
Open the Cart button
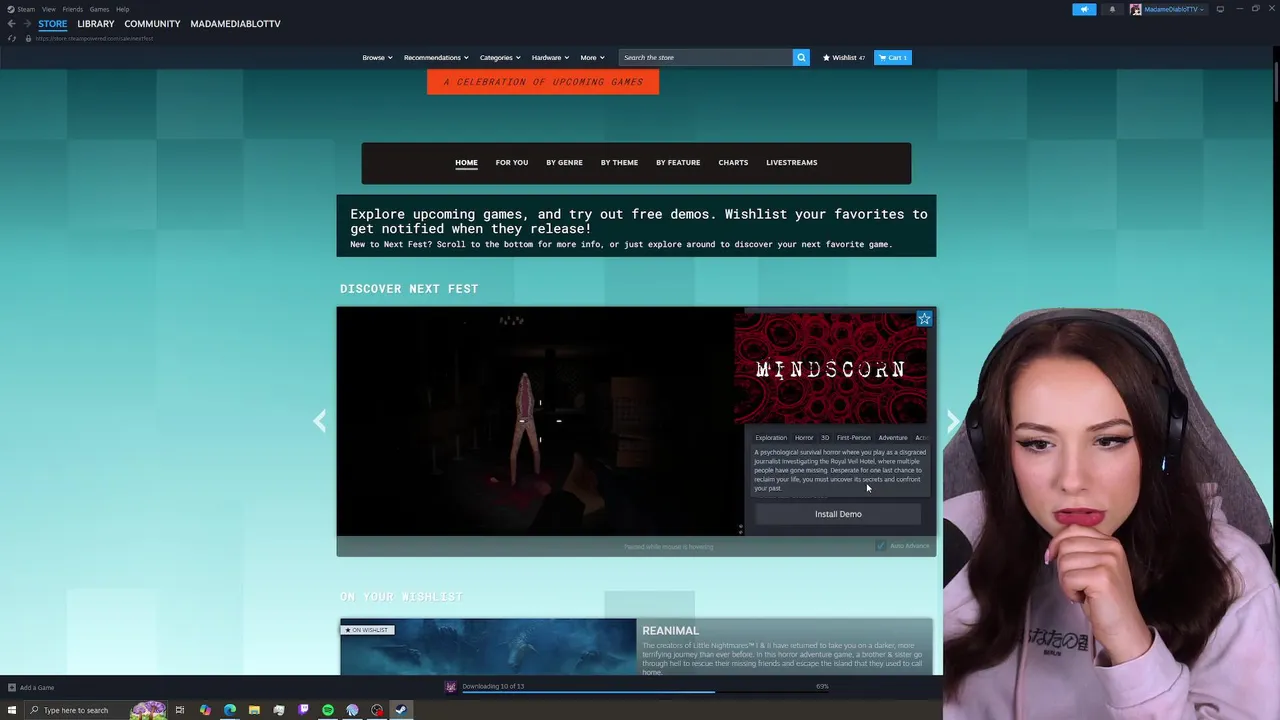pos(893,57)
